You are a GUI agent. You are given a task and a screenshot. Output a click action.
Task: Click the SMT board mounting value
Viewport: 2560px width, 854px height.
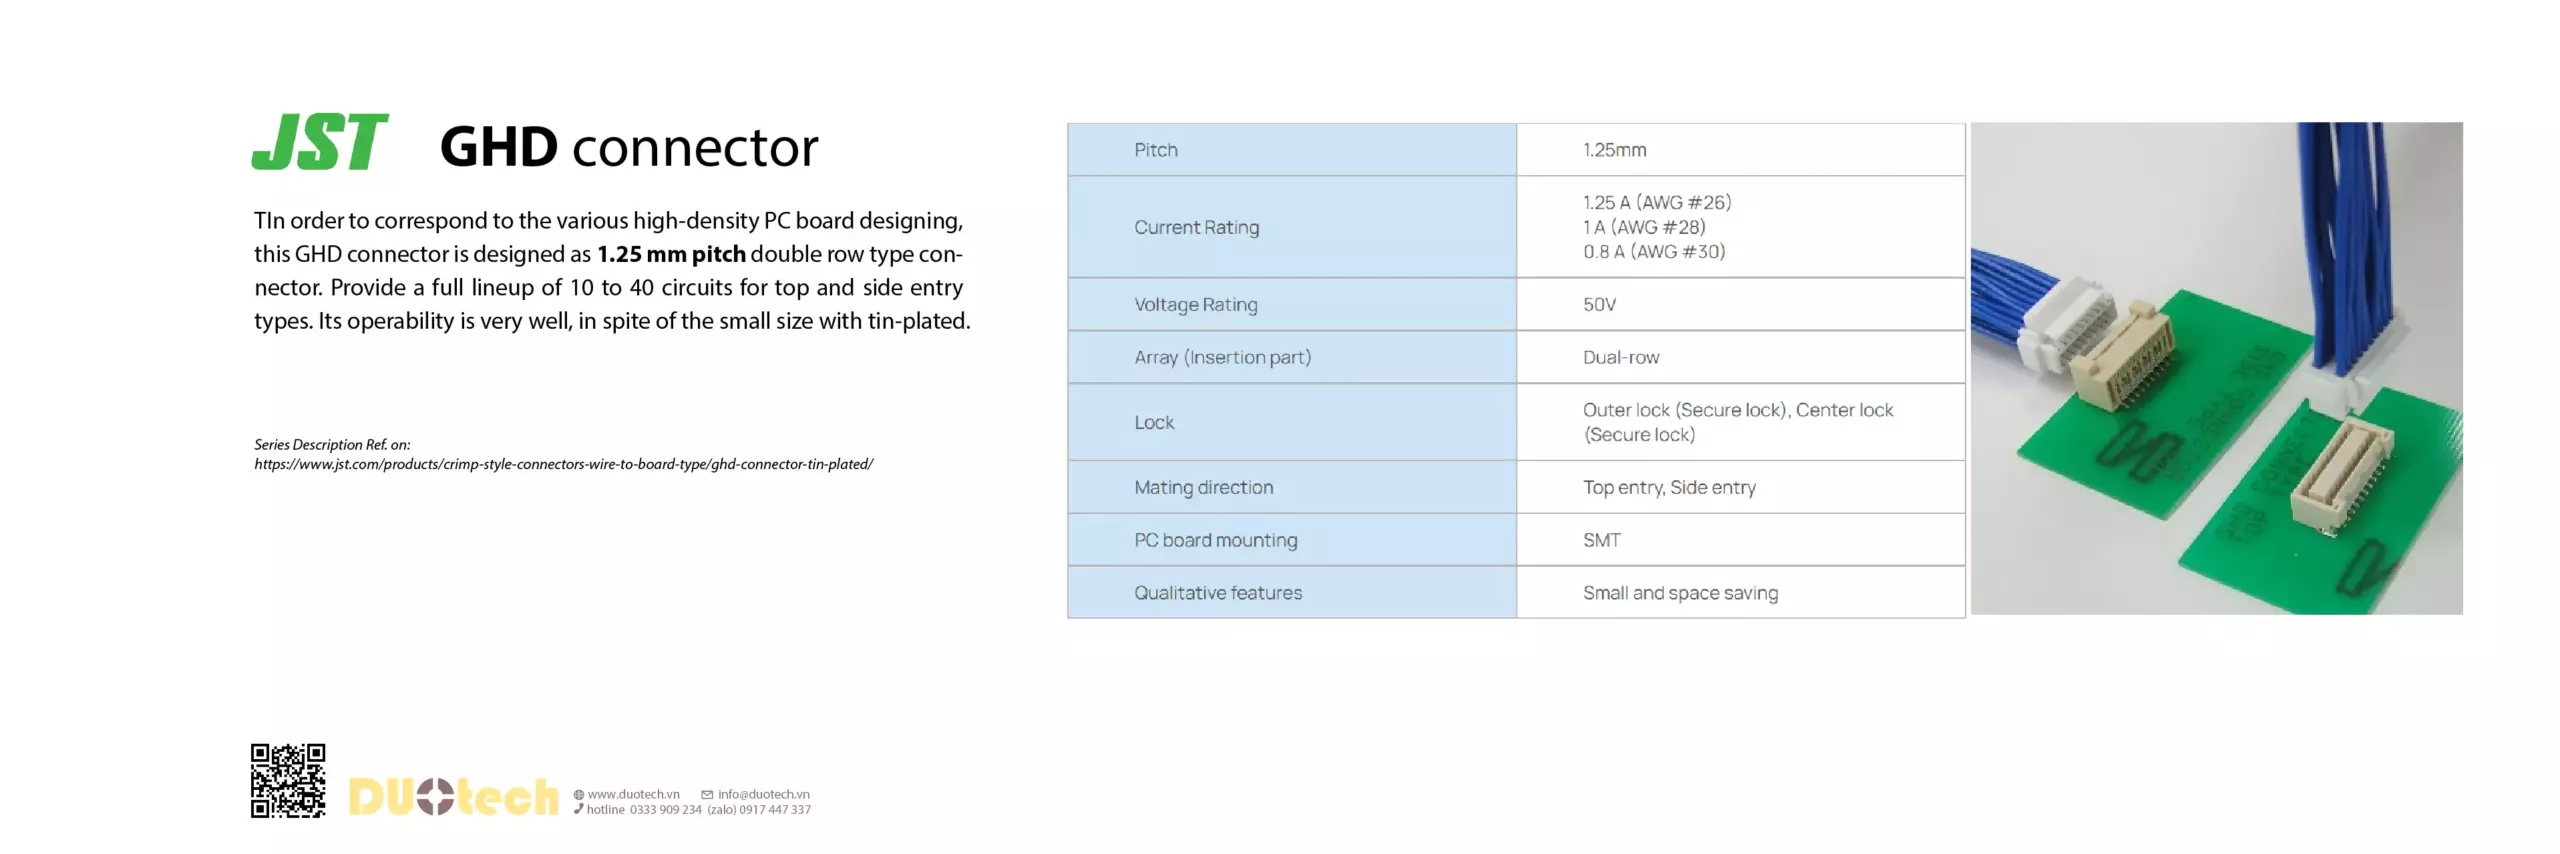1601,540
